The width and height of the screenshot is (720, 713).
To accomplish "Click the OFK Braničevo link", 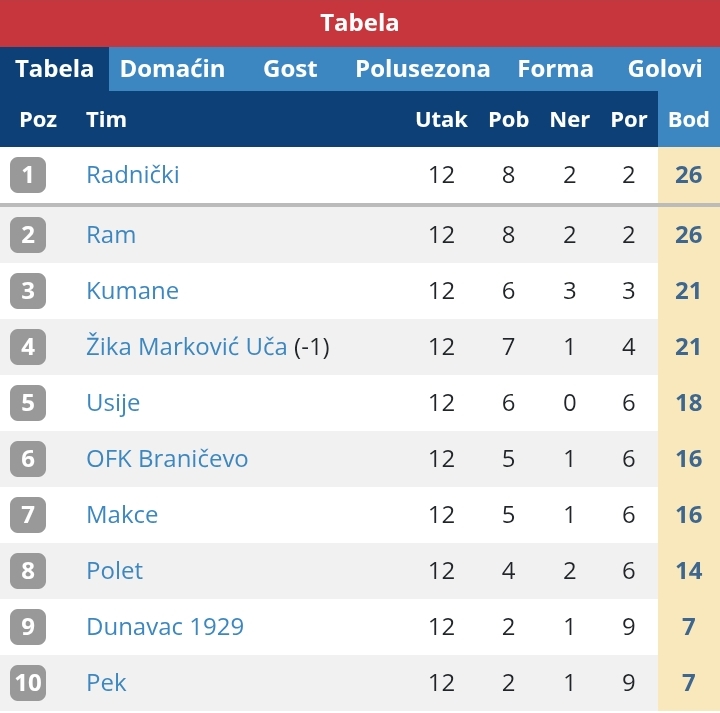I will click(x=167, y=459).
